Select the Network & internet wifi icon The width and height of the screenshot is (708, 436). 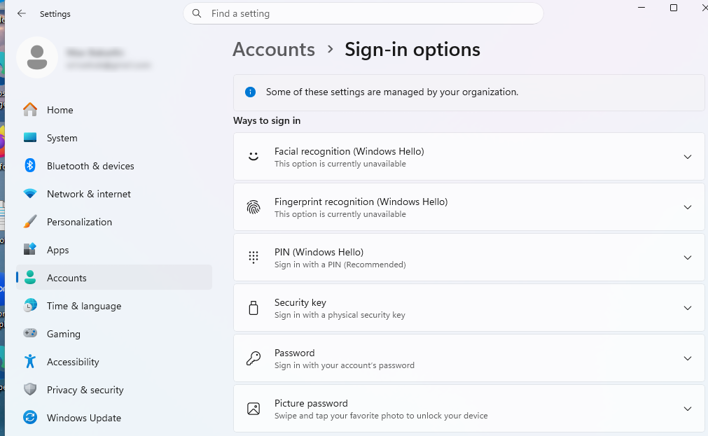30,194
